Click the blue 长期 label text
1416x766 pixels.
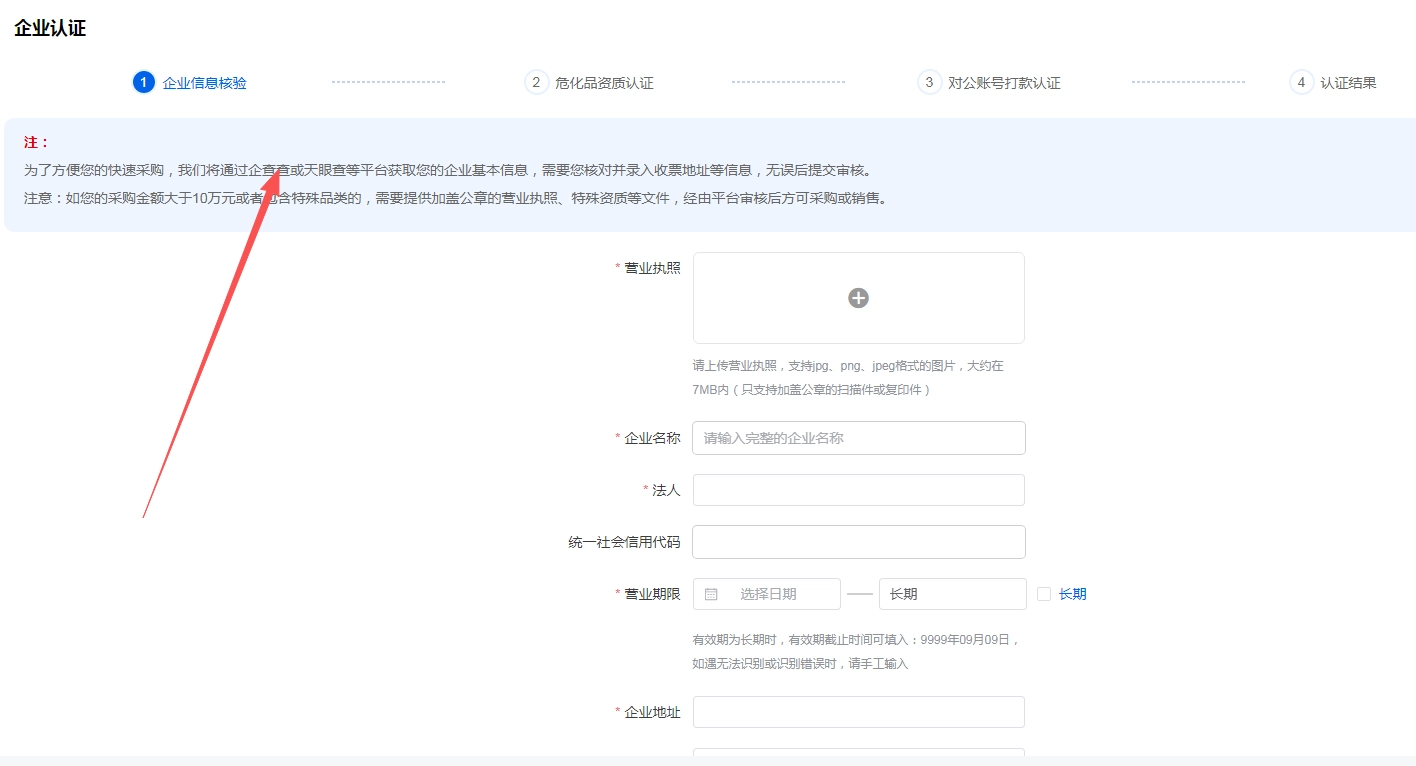[1072, 594]
